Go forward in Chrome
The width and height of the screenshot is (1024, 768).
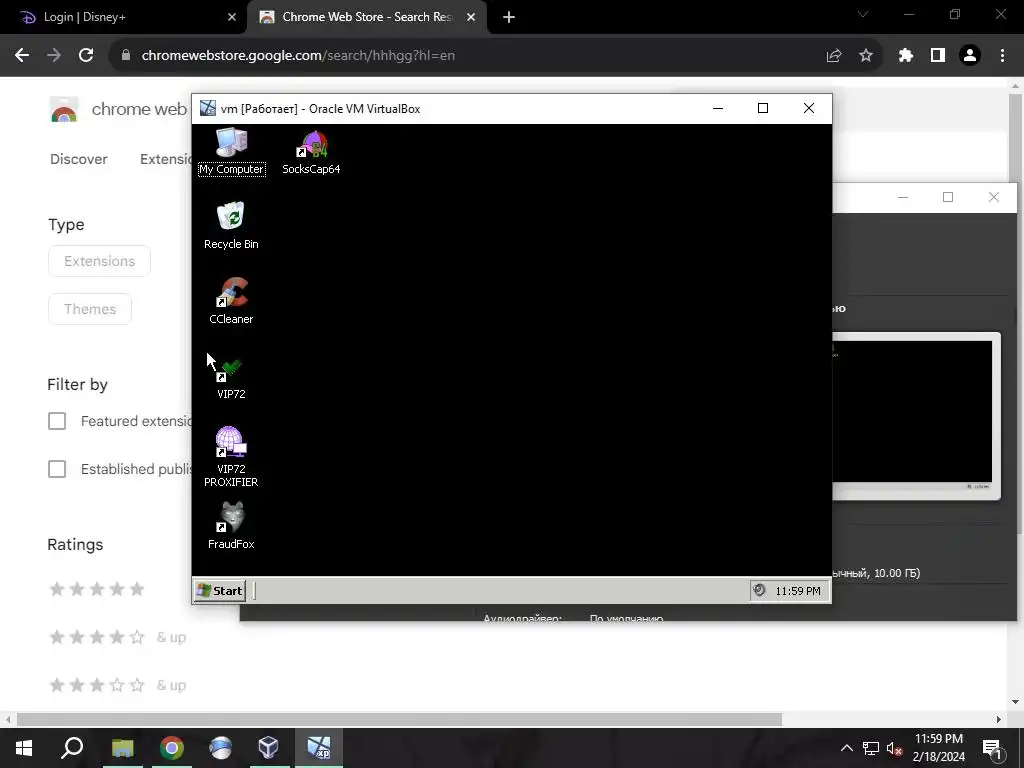(x=54, y=56)
